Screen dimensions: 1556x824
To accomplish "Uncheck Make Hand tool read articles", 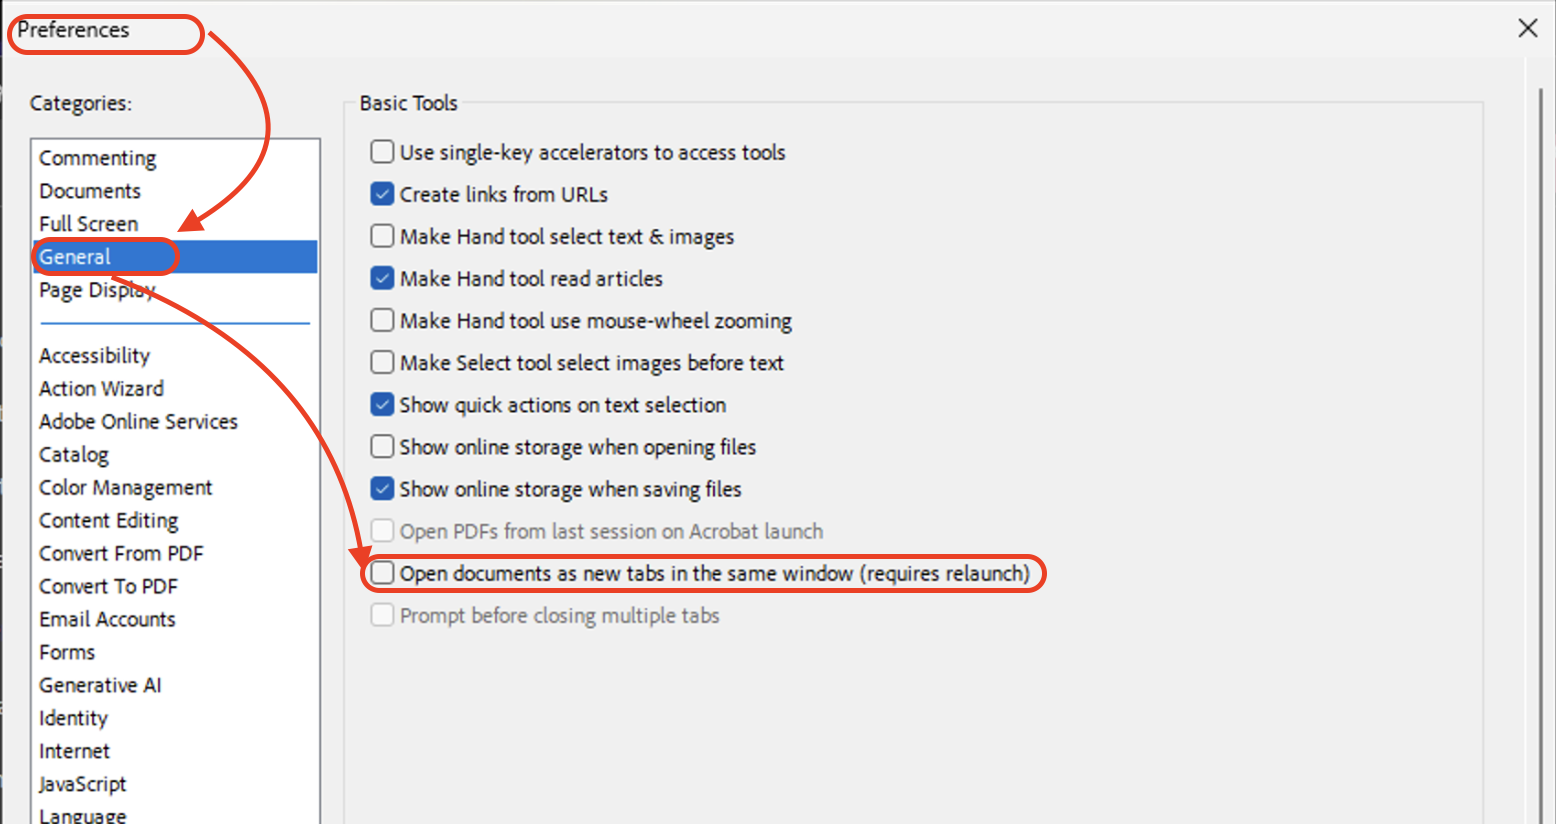I will click(x=382, y=277).
